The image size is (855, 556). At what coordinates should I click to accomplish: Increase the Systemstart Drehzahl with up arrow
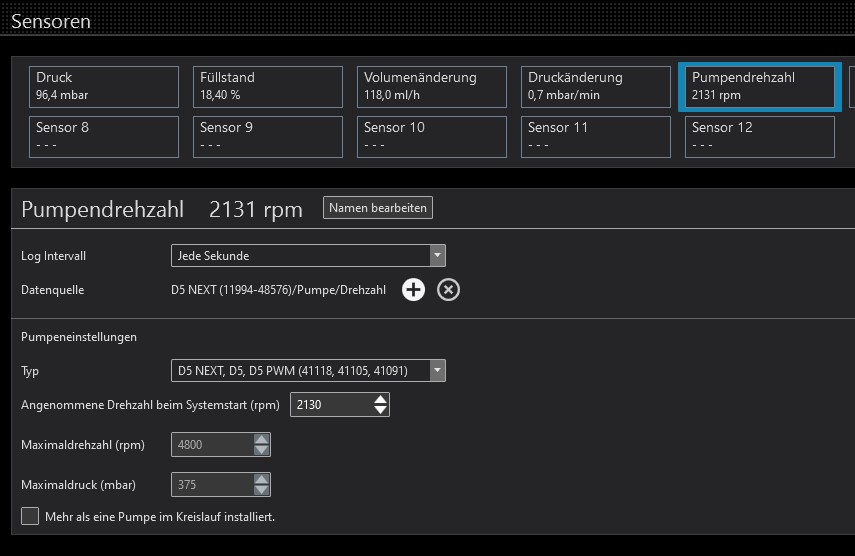click(381, 399)
